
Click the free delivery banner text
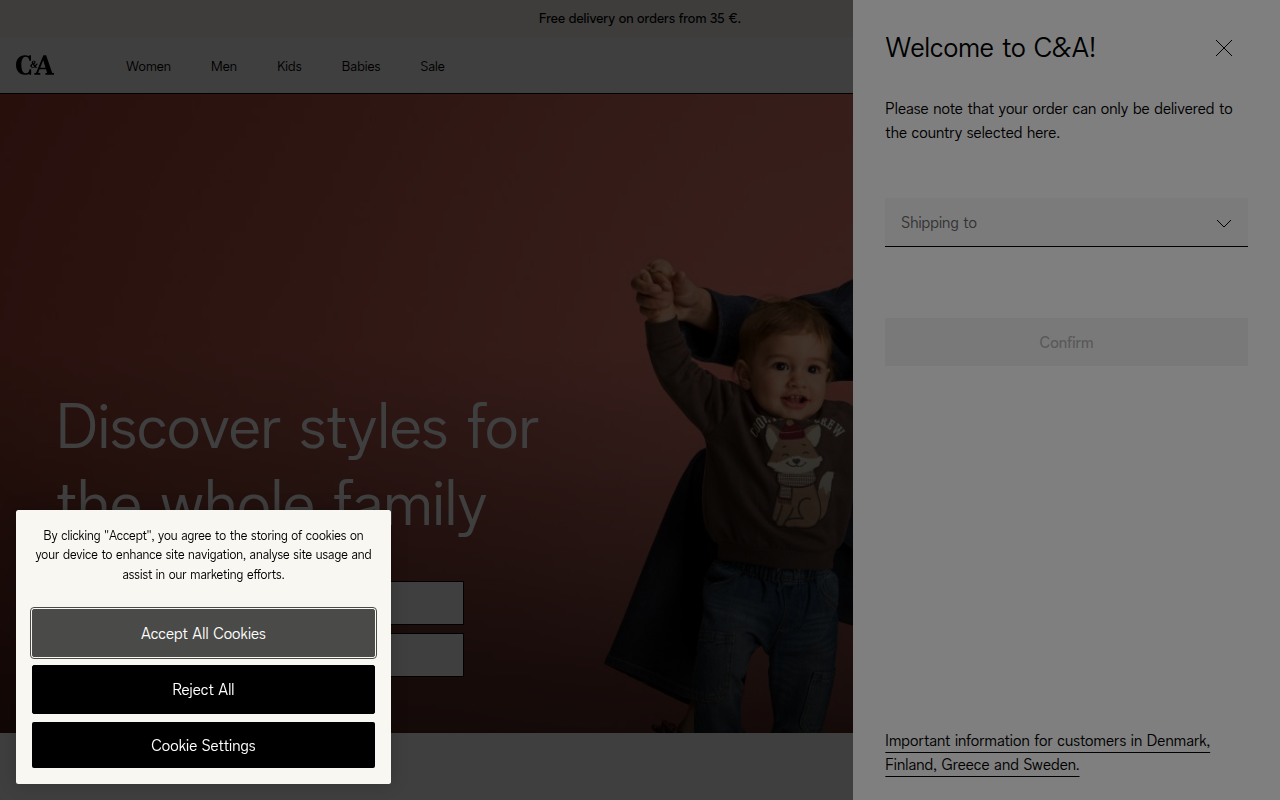tap(640, 18)
